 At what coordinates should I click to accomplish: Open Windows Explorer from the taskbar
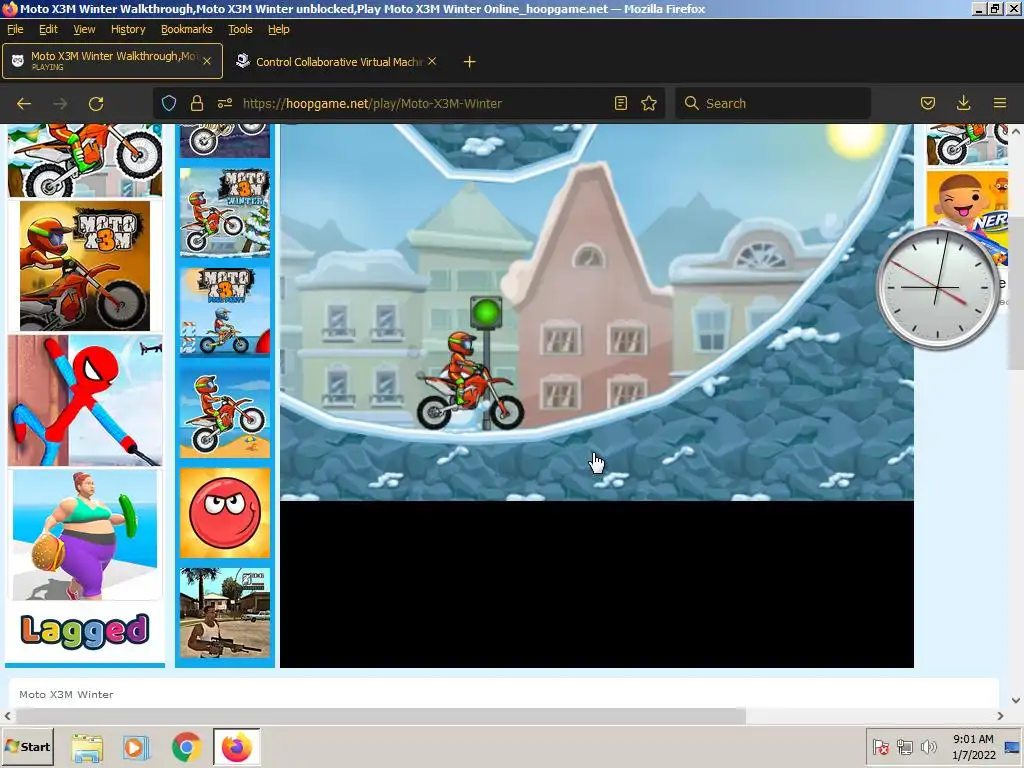87,747
